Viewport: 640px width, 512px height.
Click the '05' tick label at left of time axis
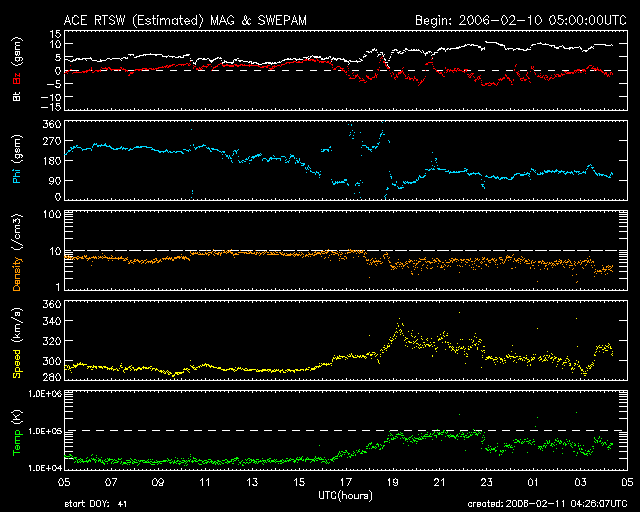tap(64, 482)
